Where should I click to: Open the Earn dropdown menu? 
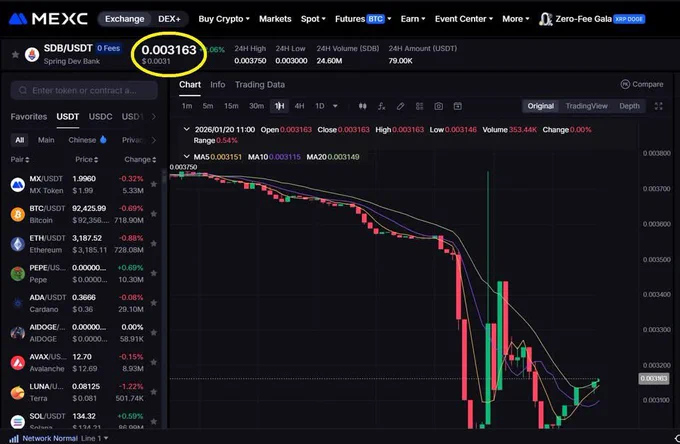(x=413, y=19)
